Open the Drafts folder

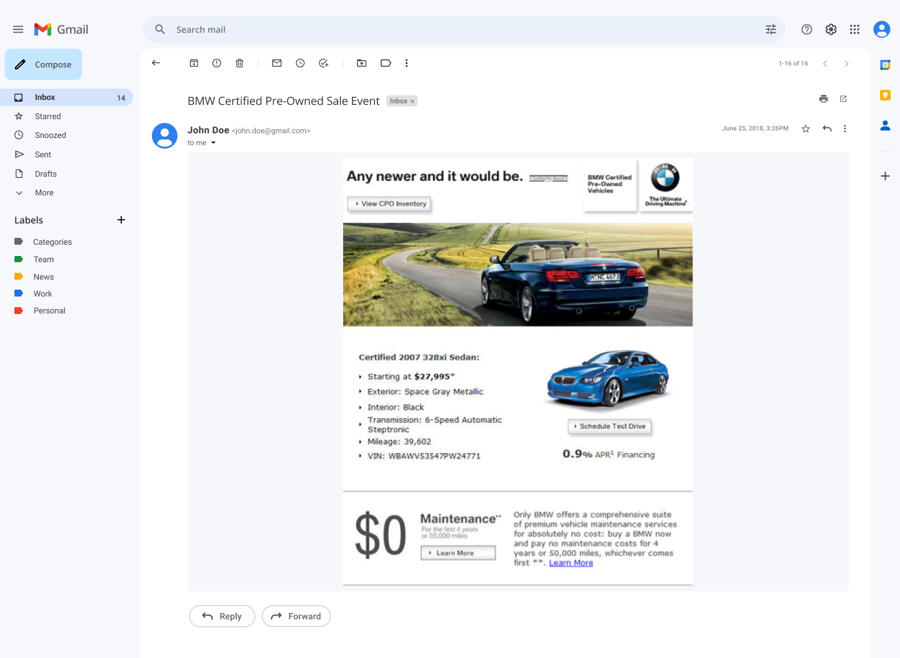(x=45, y=173)
